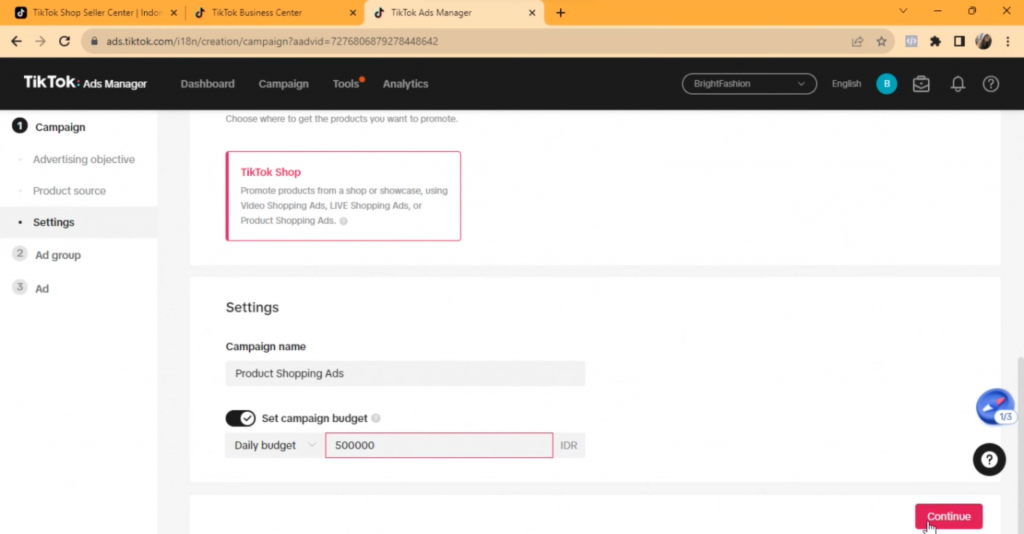Select the TikTok Shop product source card
The image size is (1024, 534).
[344, 196]
